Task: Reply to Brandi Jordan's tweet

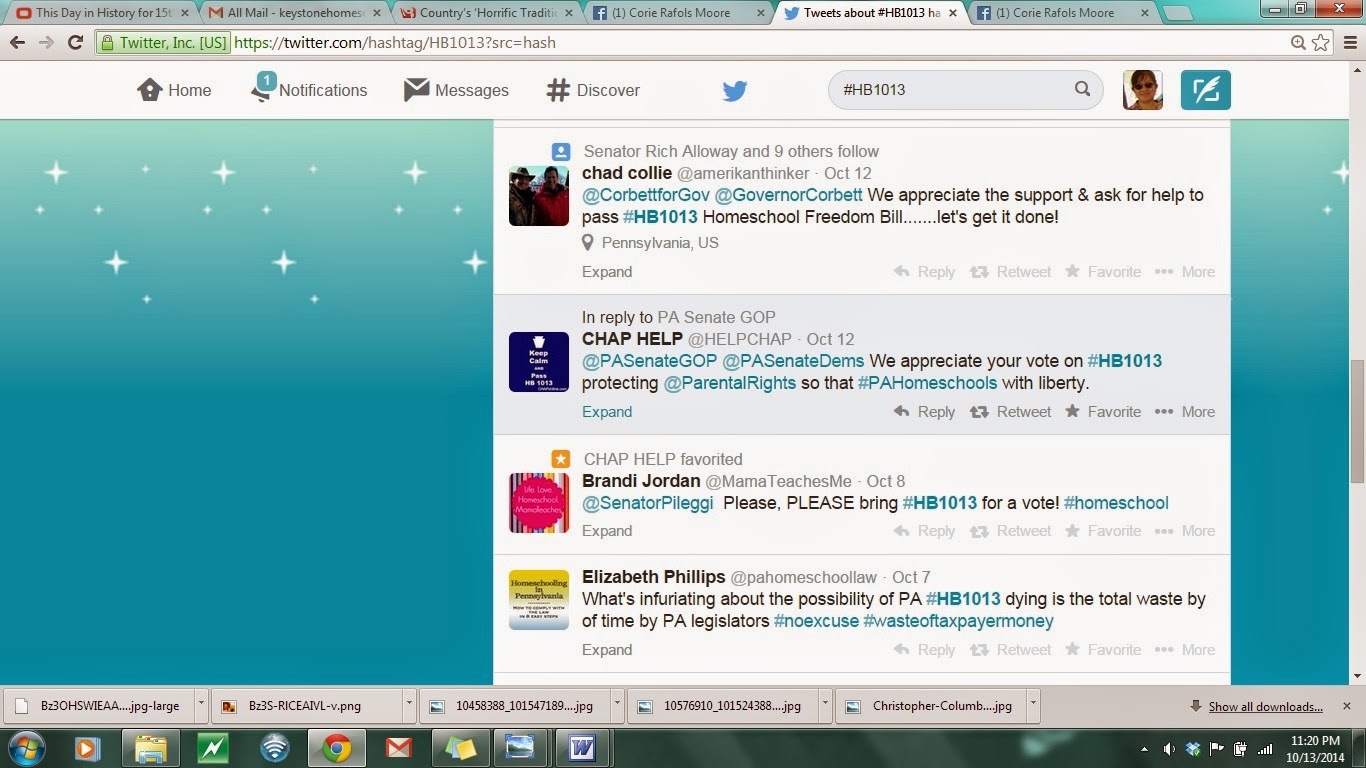Action: (924, 531)
